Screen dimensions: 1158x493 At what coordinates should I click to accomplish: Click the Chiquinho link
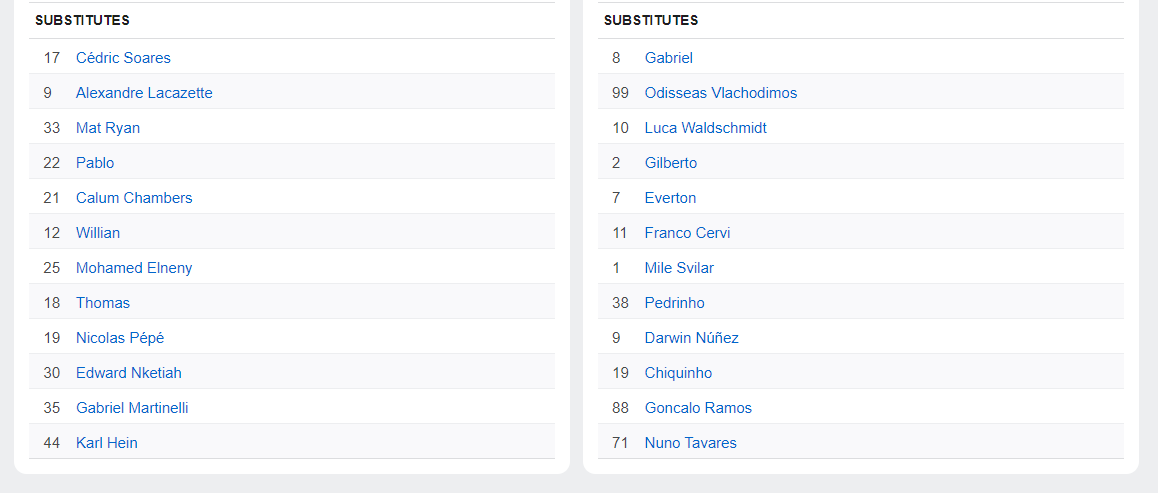(x=678, y=373)
